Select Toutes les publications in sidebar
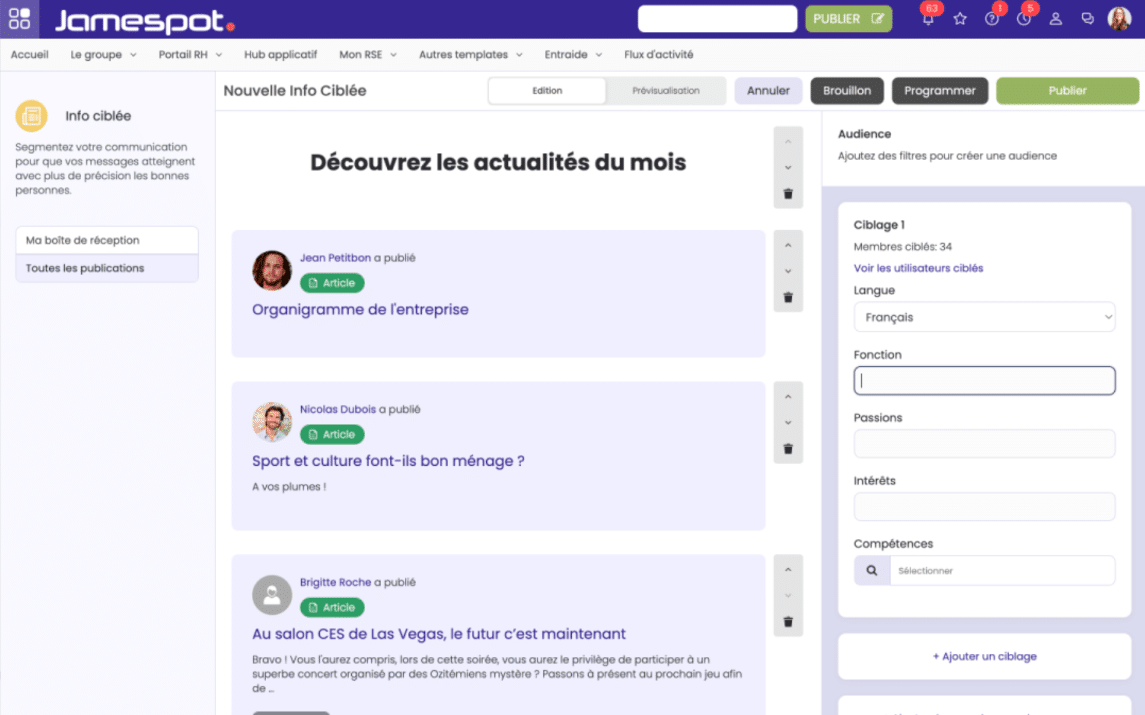The image size is (1145, 715). 107,268
